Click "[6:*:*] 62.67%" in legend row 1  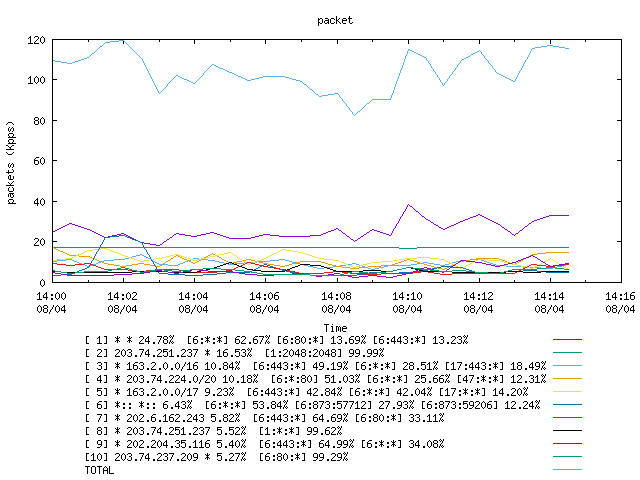(229, 340)
